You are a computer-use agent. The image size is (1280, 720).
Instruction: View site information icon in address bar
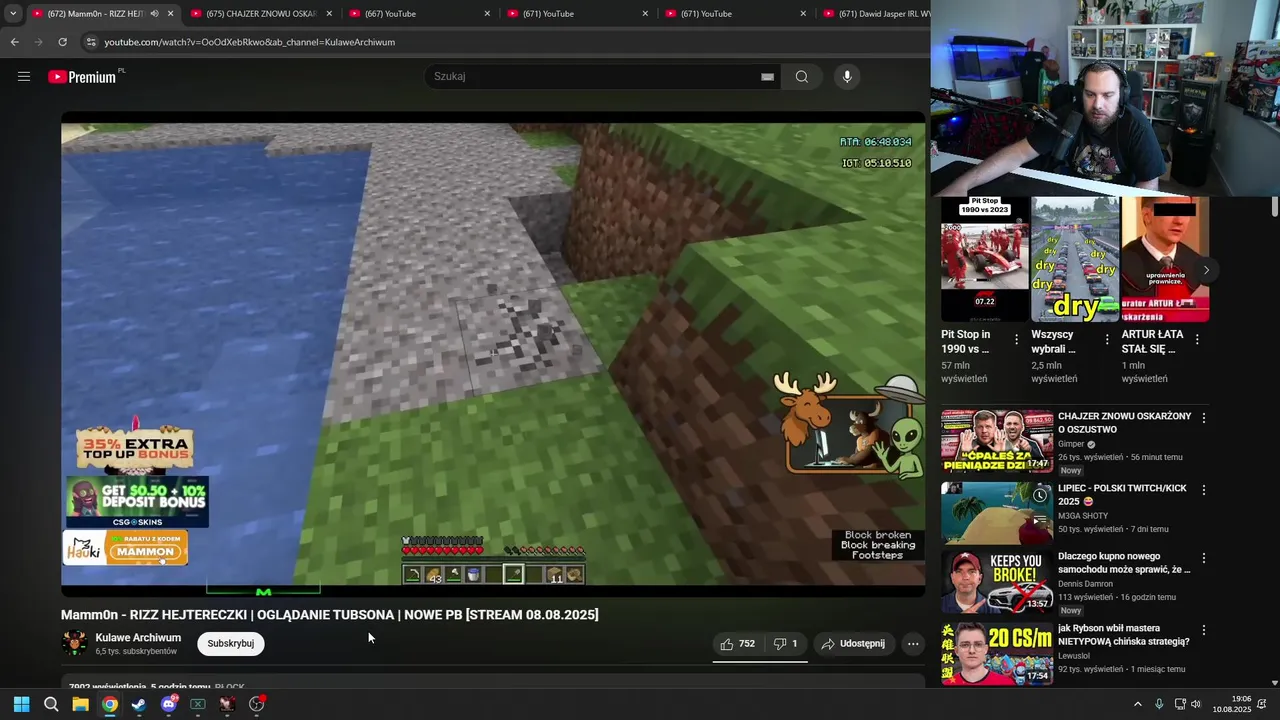pos(91,42)
